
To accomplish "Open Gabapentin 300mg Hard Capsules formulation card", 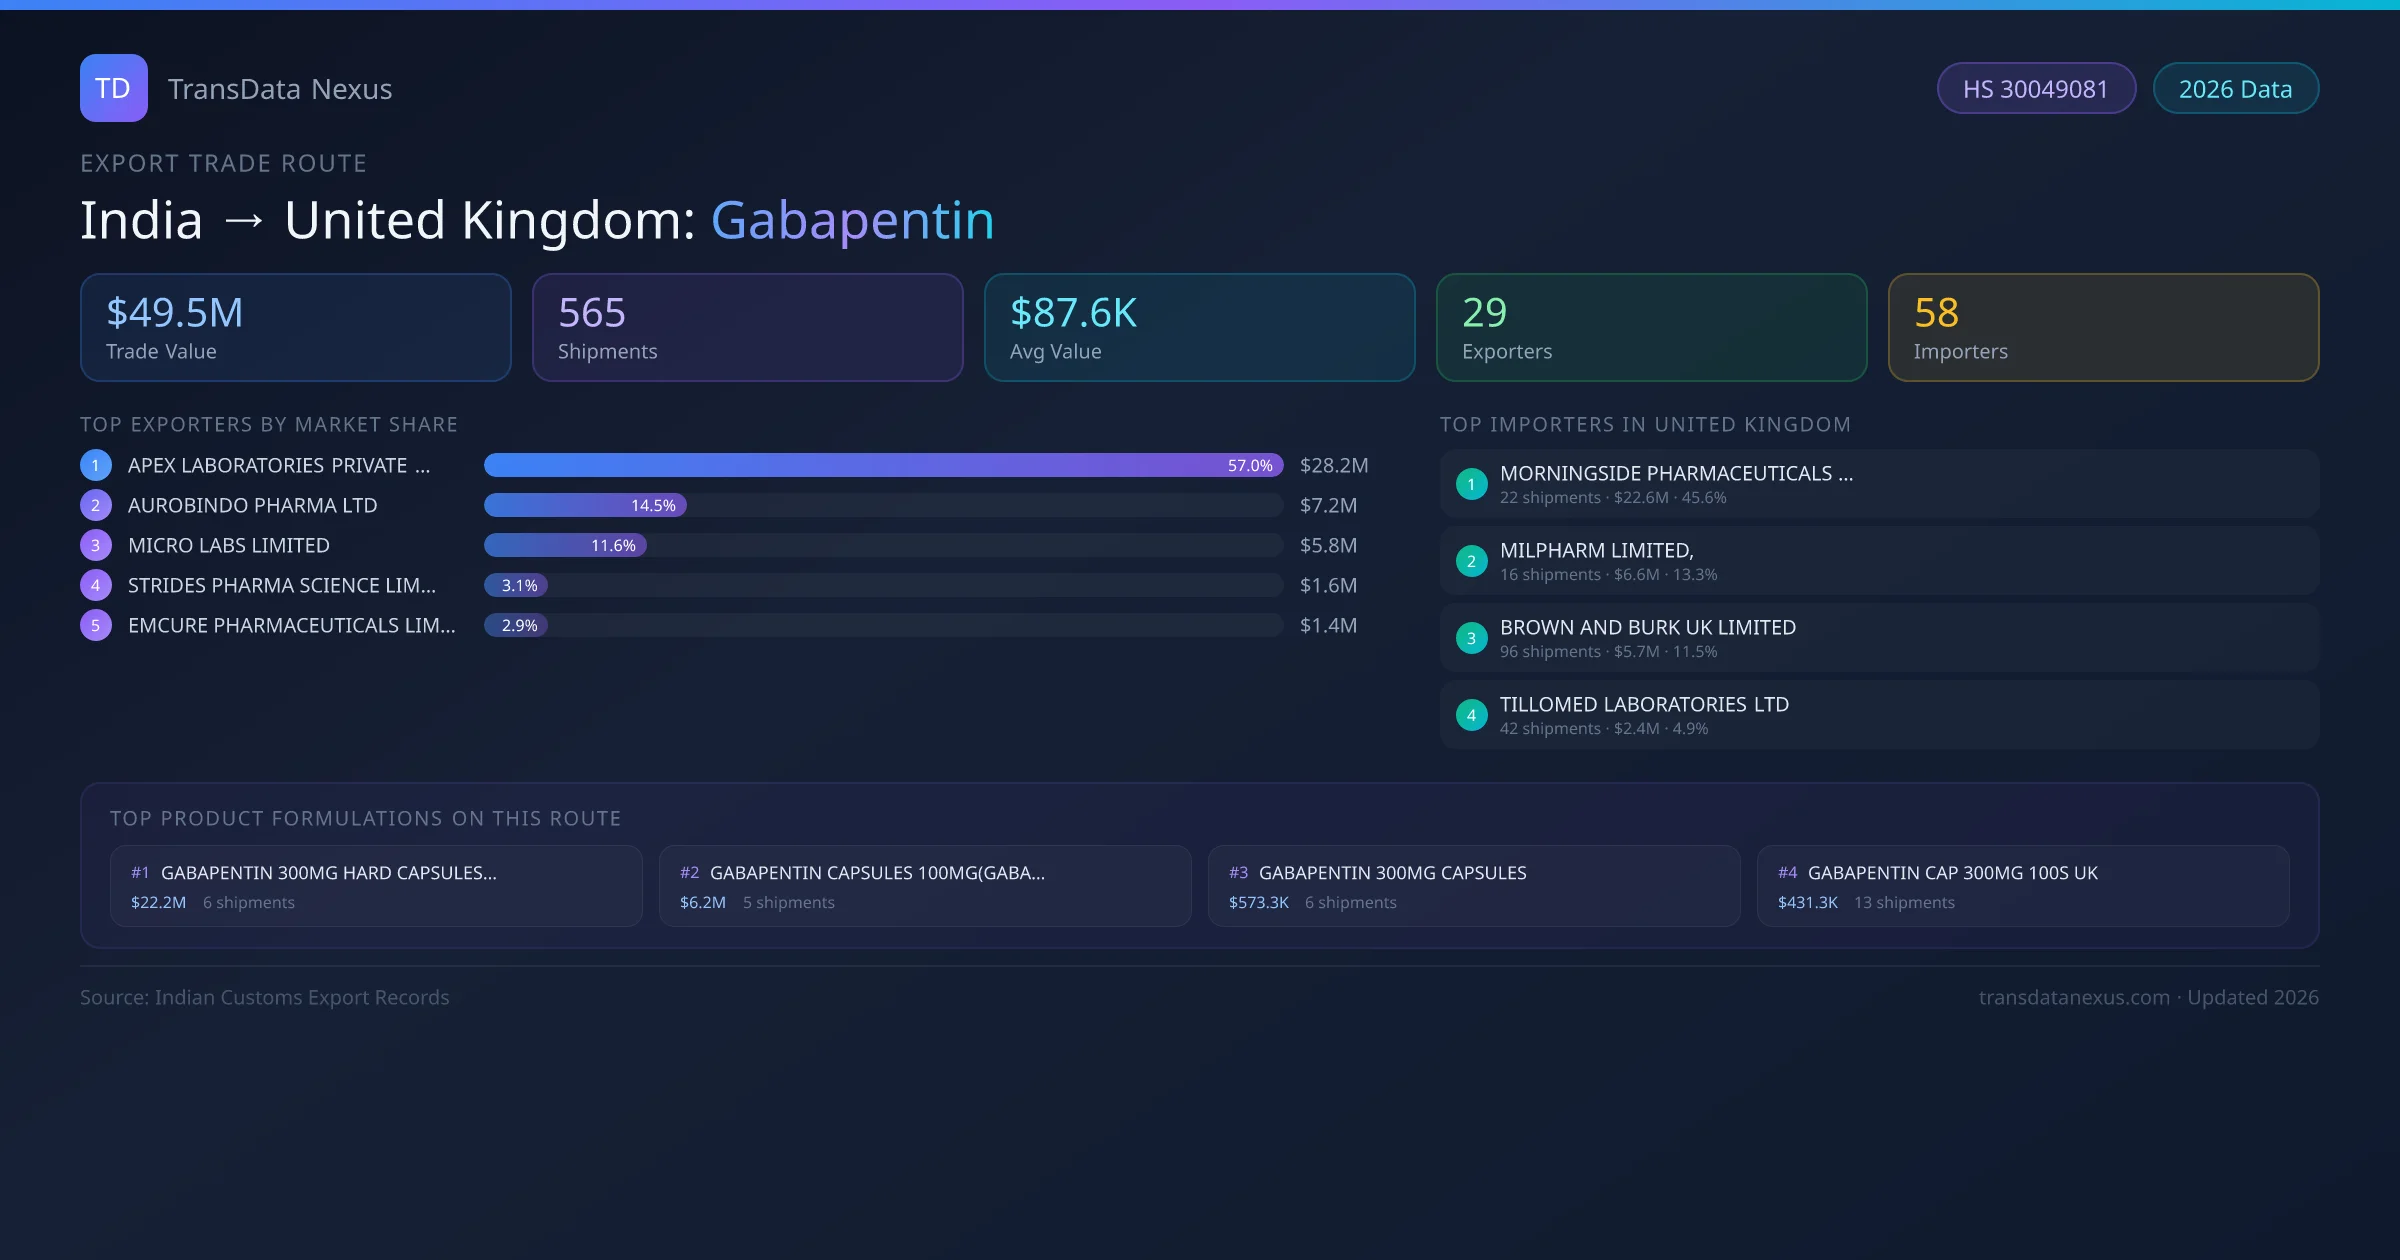I will point(375,886).
